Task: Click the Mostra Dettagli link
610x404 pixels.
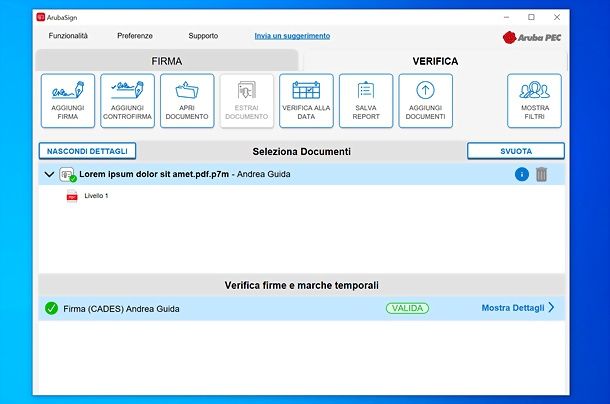Action: 513,308
